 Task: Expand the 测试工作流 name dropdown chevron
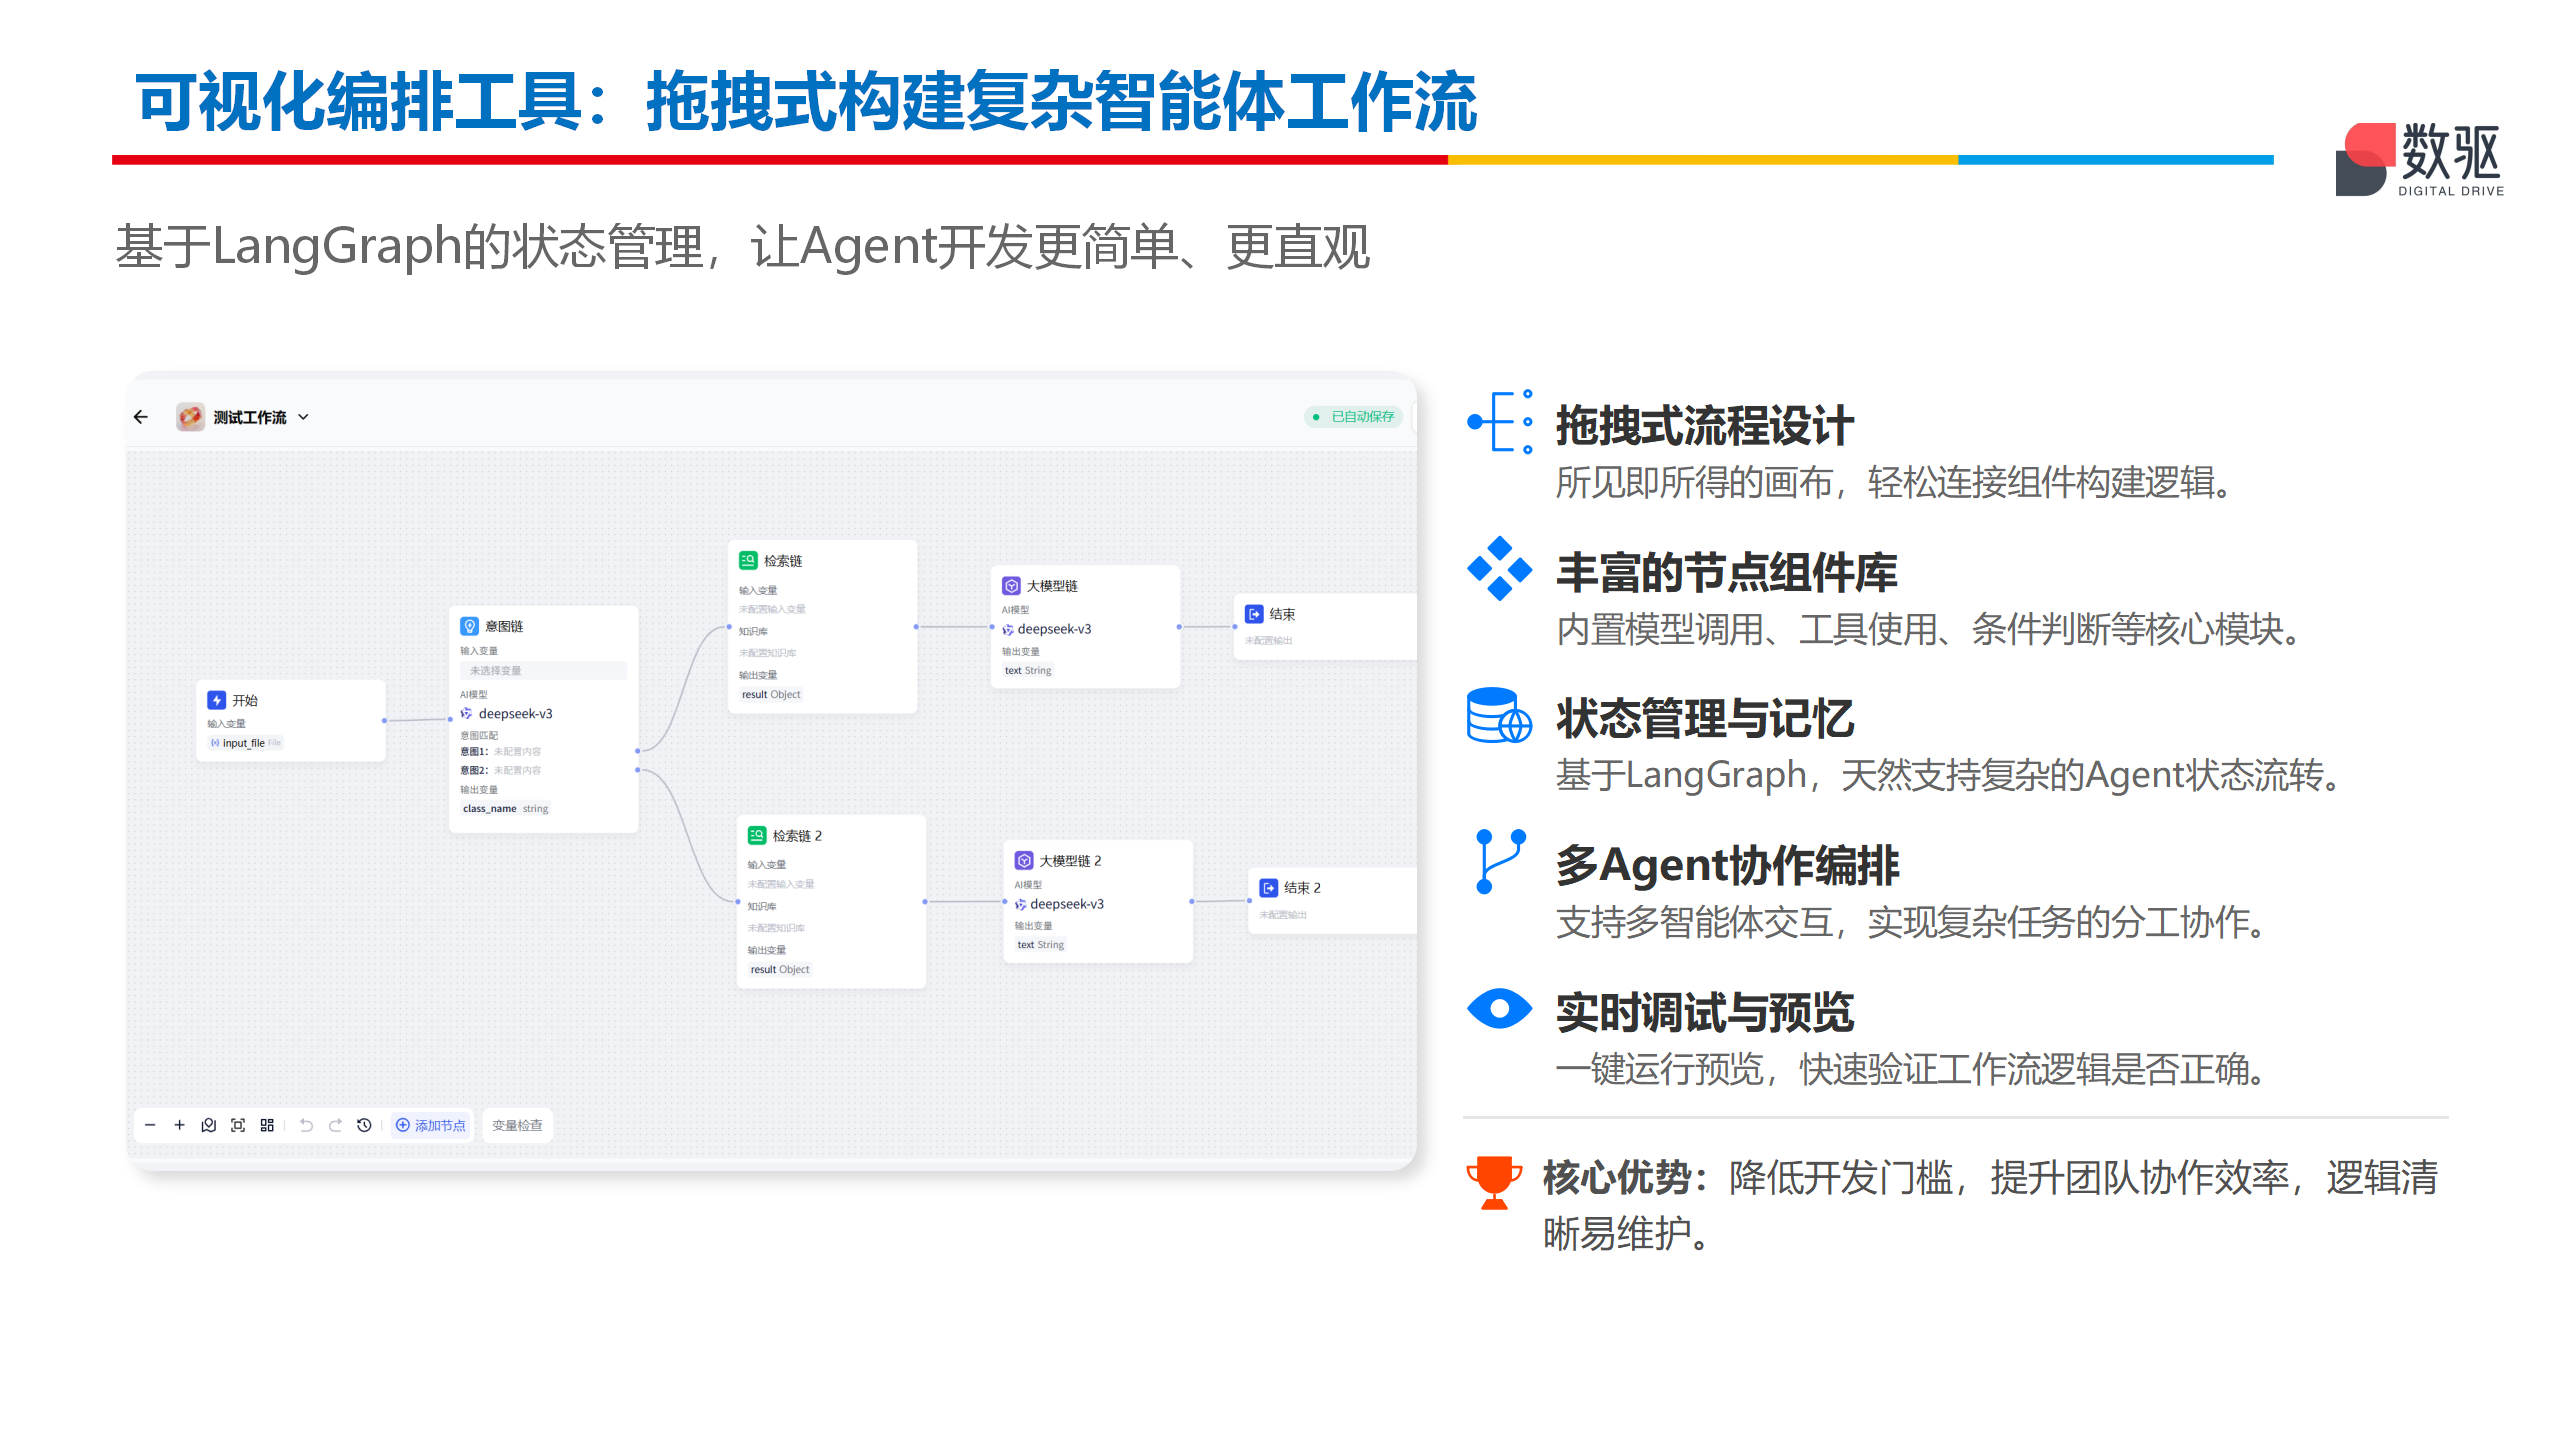tap(304, 417)
